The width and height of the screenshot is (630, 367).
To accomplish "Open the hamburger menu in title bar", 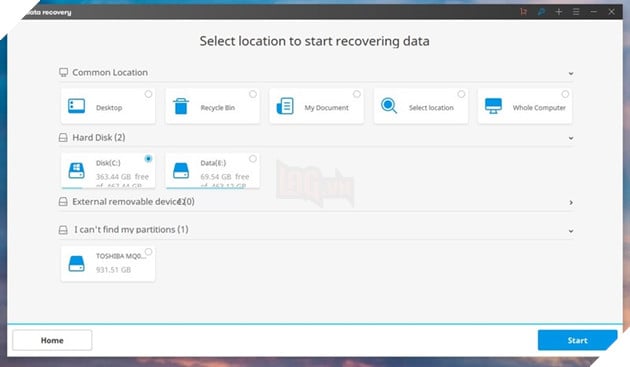I will coord(576,12).
